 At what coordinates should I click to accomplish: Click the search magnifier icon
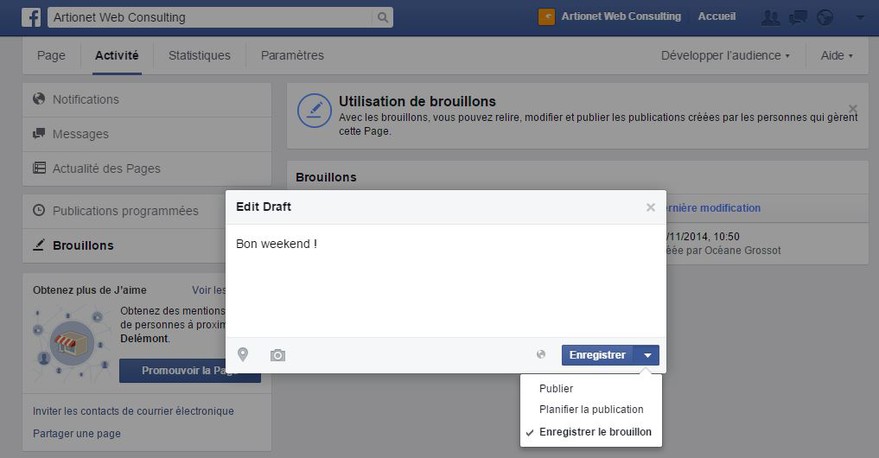pyautogui.click(x=382, y=17)
